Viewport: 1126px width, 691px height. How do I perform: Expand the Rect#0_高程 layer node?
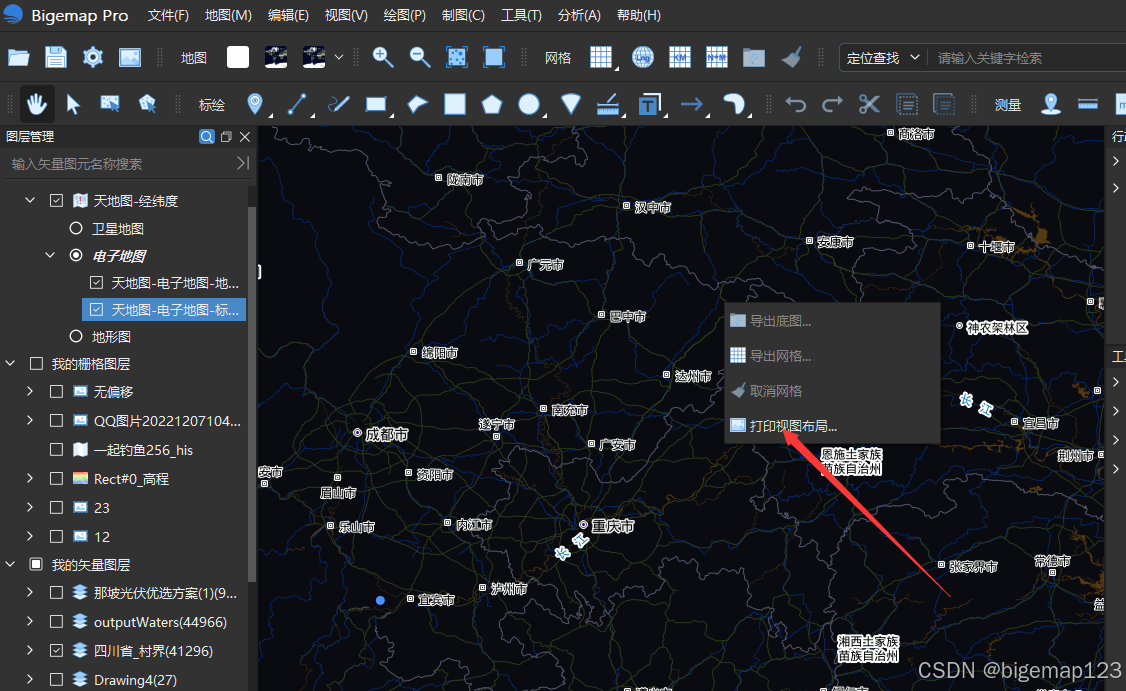click(30, 478)
